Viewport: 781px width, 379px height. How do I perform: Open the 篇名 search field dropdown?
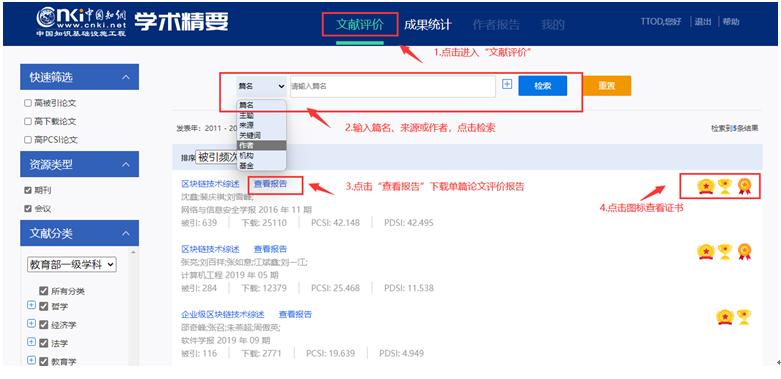click(261, 86)
